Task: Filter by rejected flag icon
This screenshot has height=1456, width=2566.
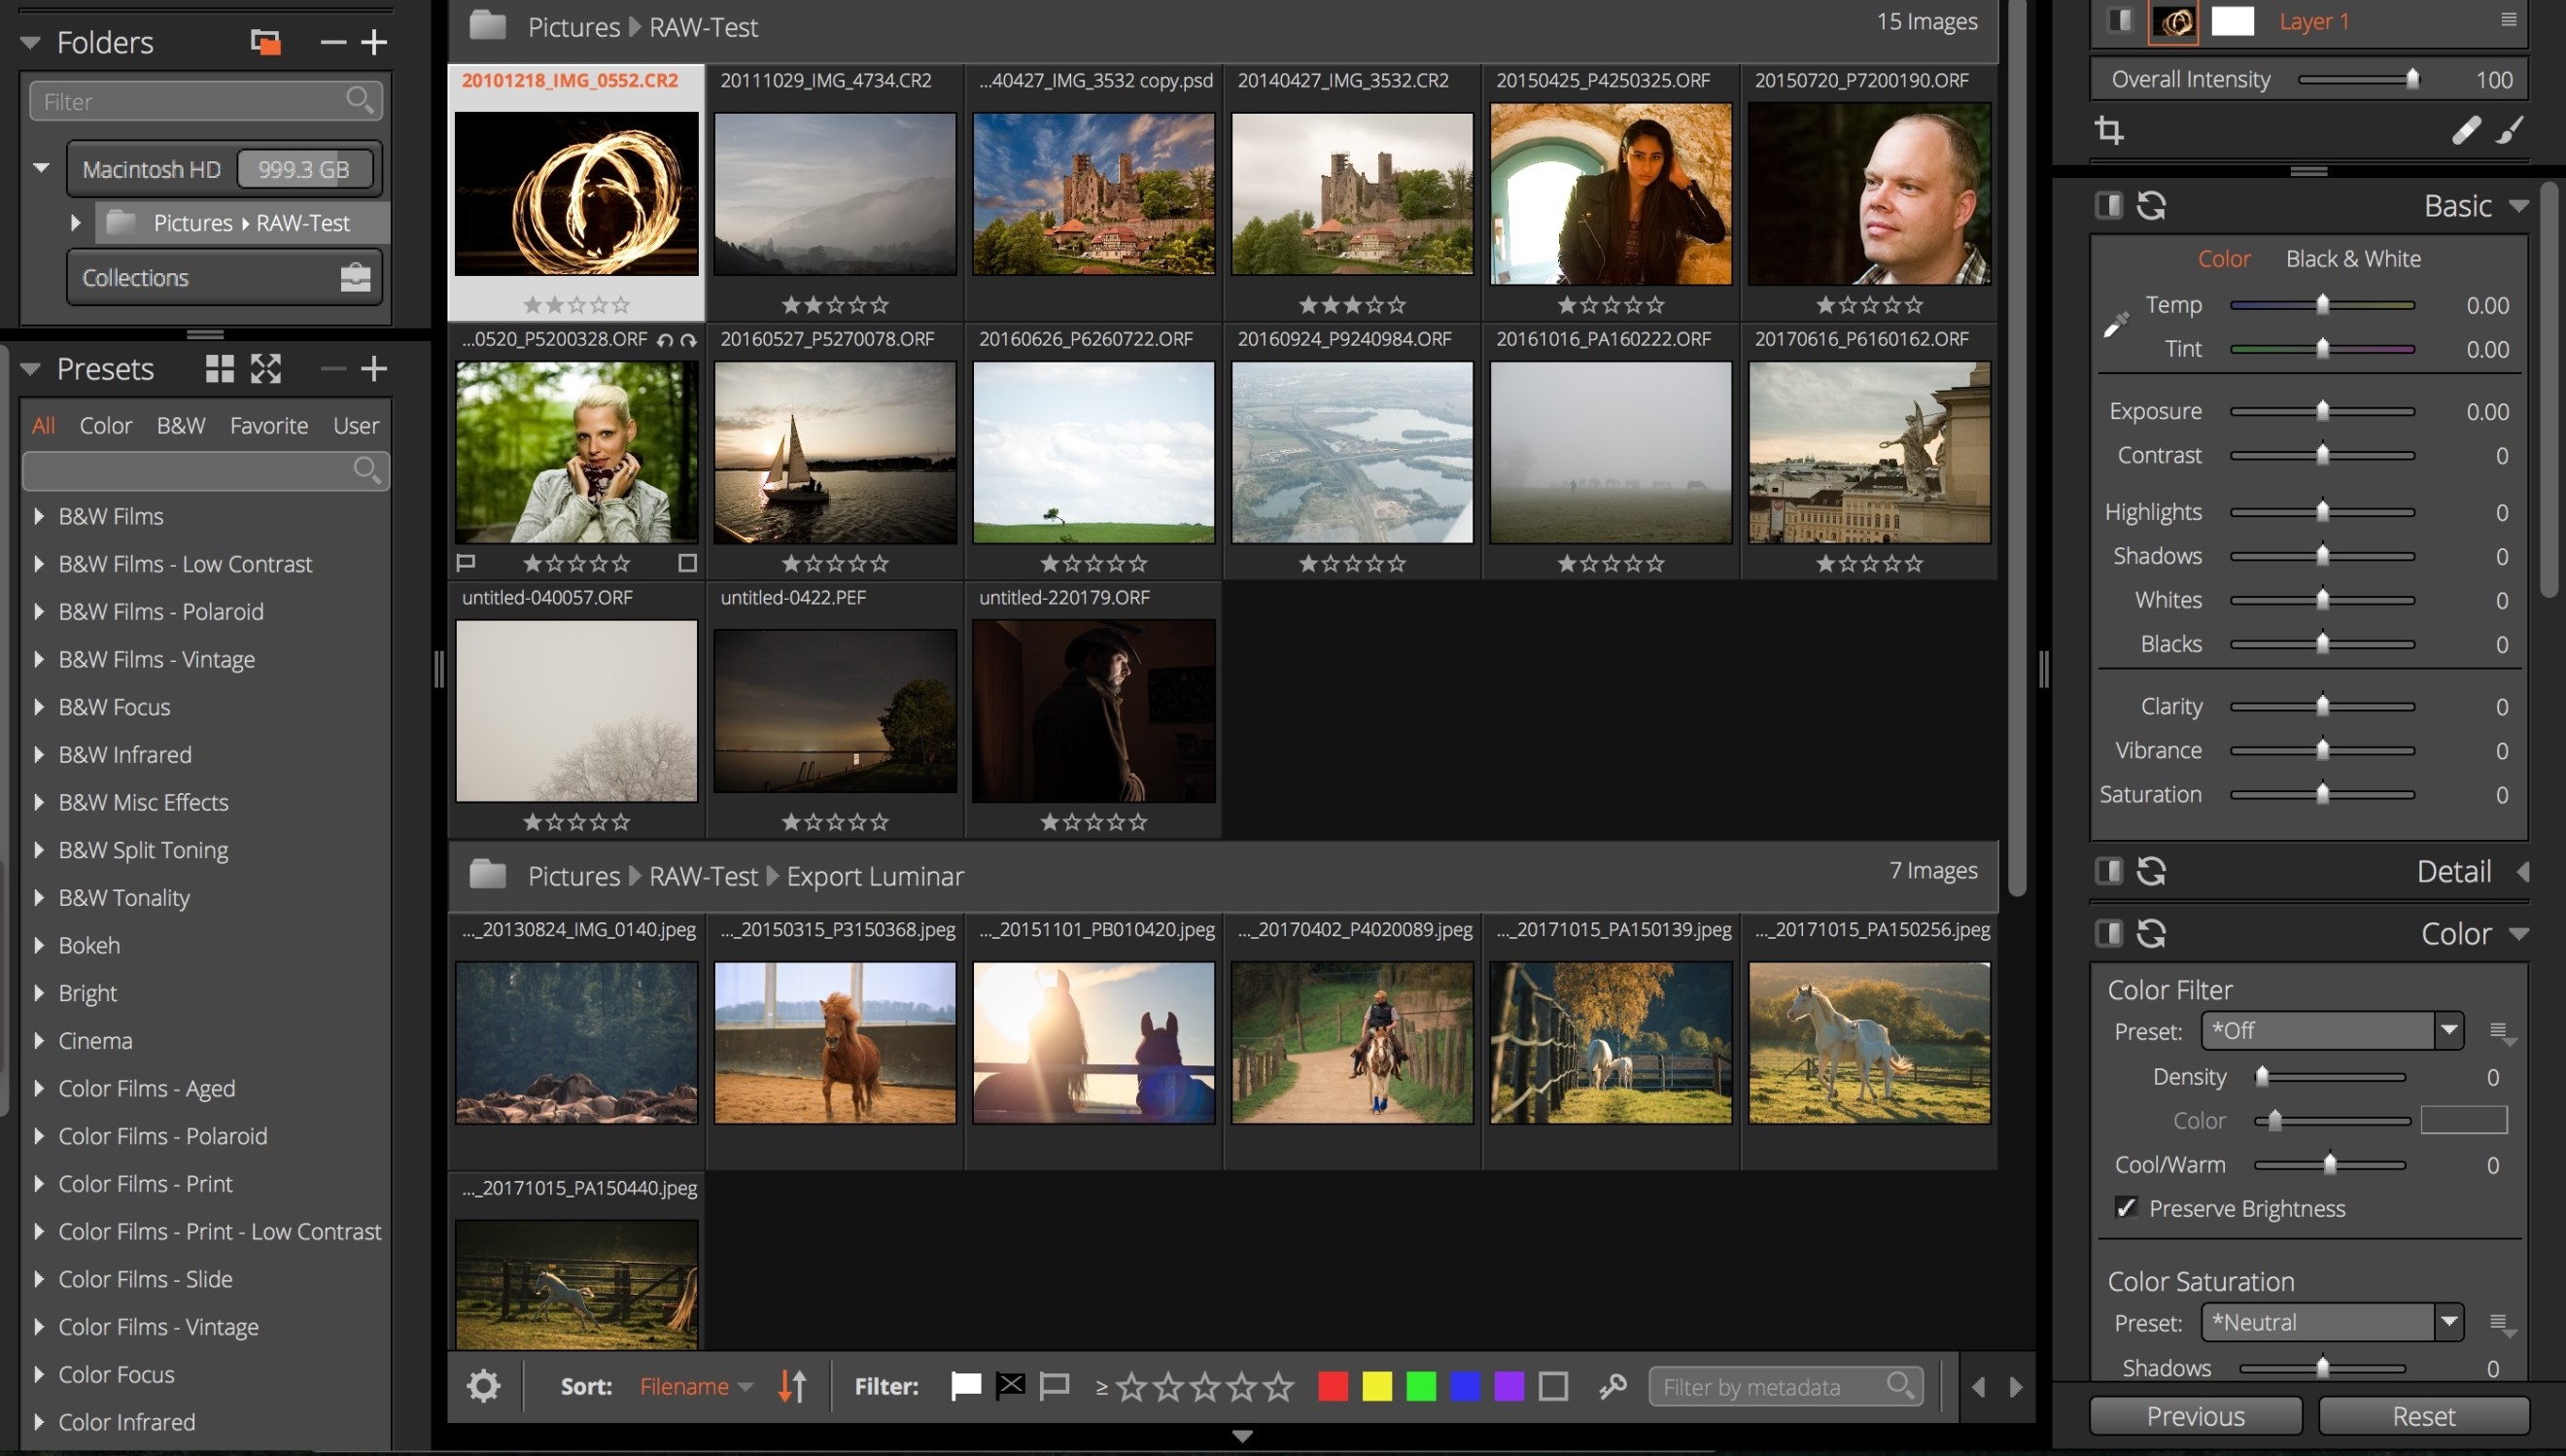Action: pos(1011,1386)
